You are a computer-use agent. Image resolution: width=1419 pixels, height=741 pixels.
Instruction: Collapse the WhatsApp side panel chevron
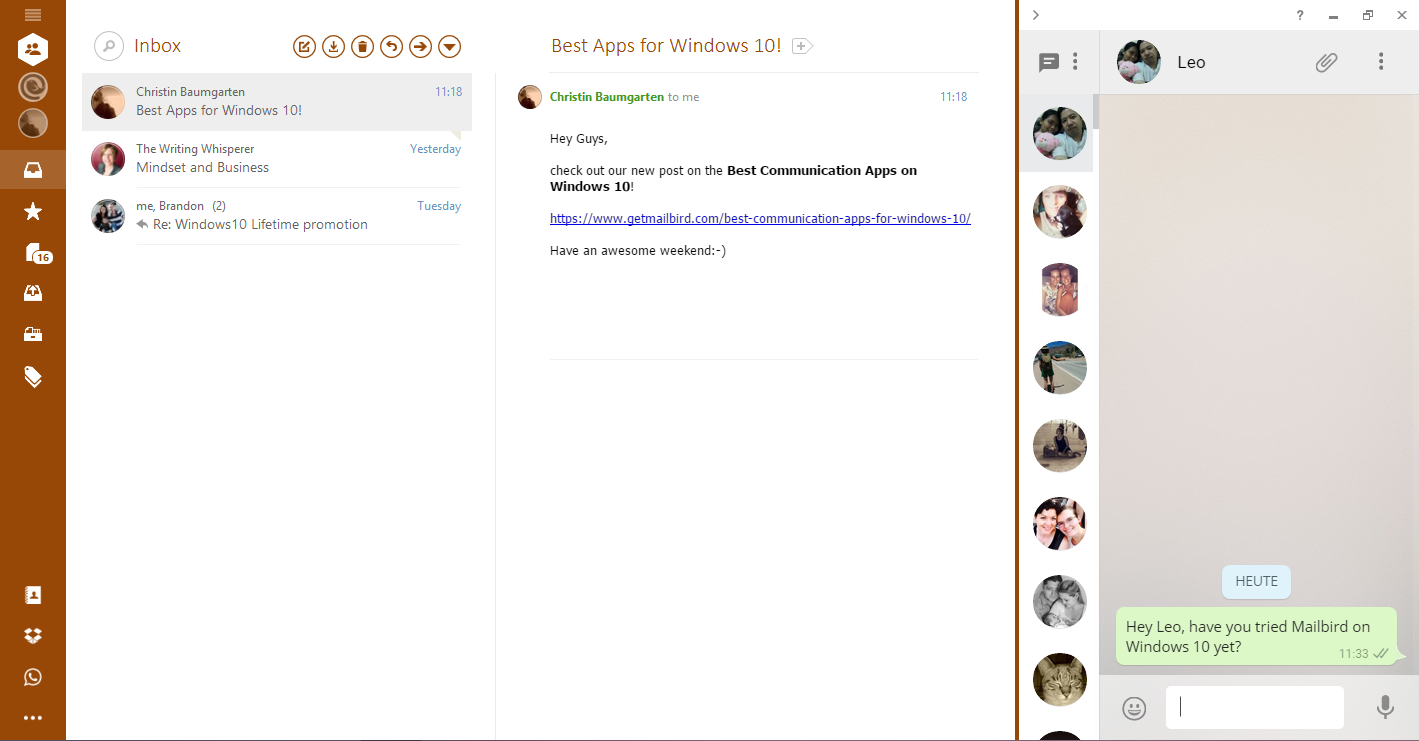click(1036, 15)
